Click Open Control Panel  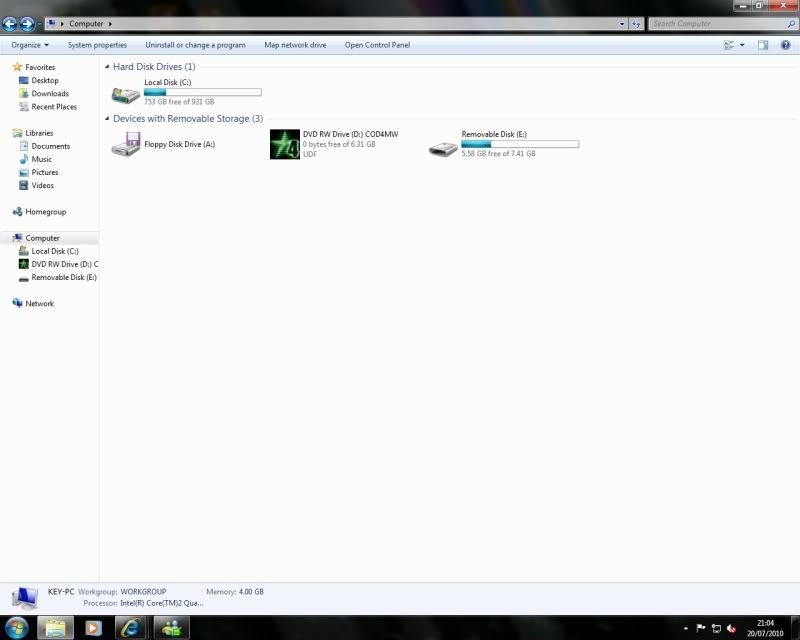pyautogui.click(x=377, y=45)
